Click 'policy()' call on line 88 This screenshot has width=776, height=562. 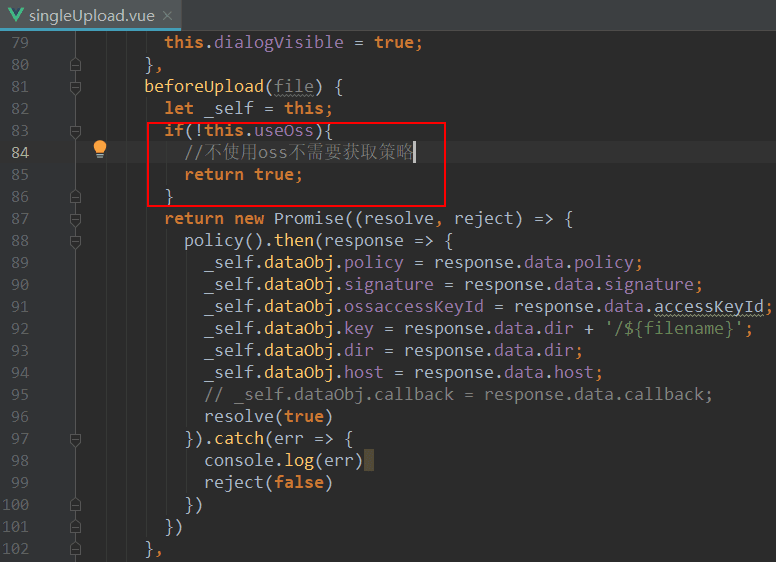(x=224, y=241)
